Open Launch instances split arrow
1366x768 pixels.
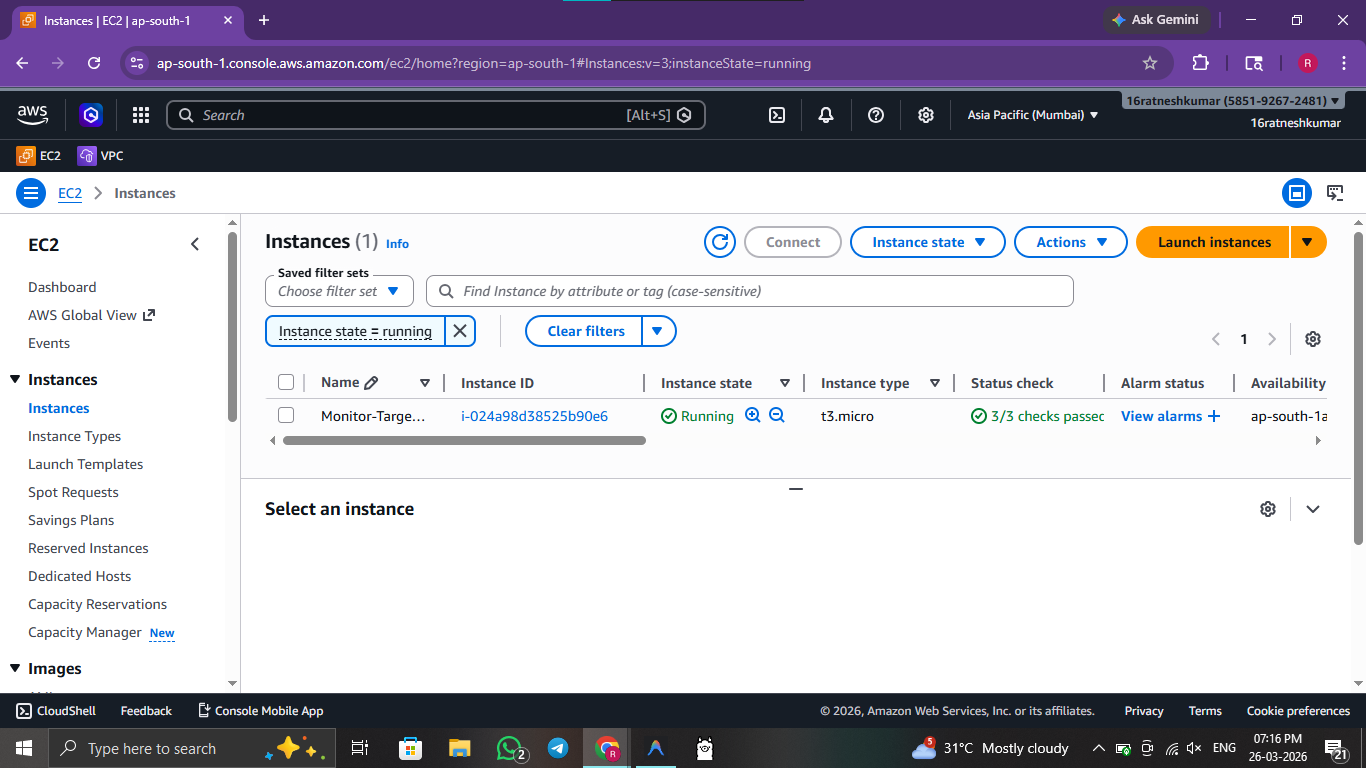1308,242
